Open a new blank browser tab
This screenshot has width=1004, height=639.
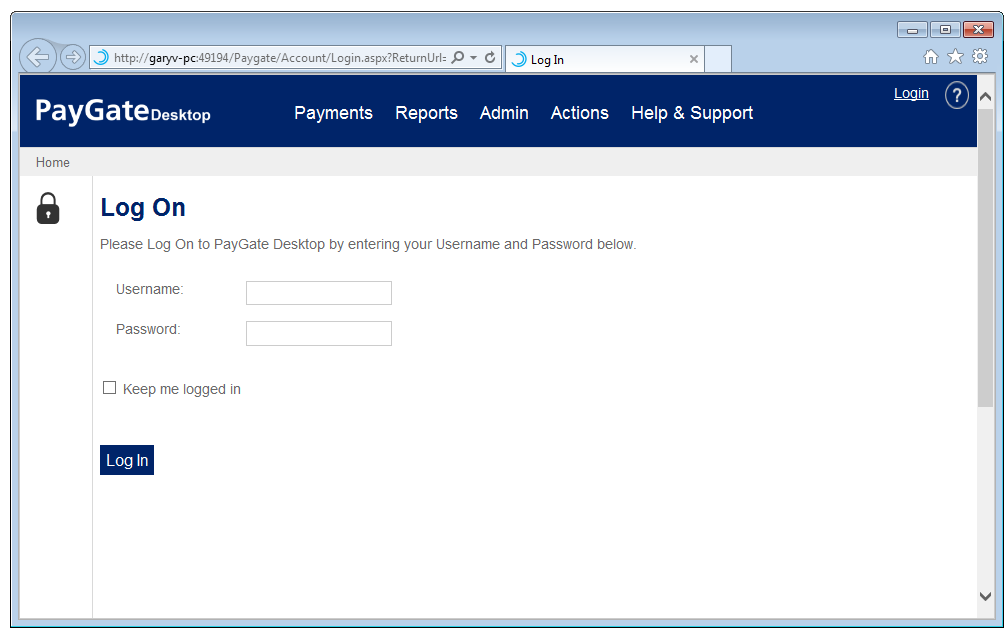click(x=718, y=59)
